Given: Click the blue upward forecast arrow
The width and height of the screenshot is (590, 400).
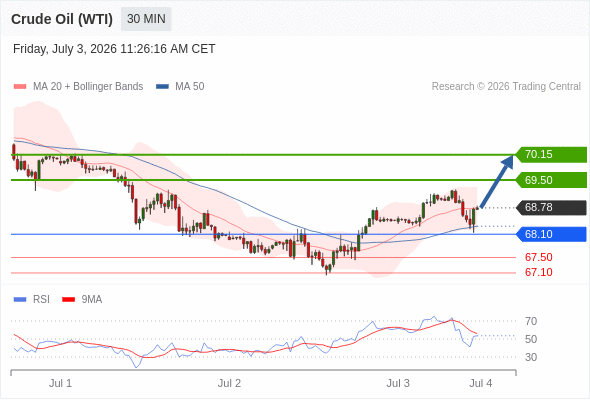Looking at the screenshot, I should coord(497,181).
